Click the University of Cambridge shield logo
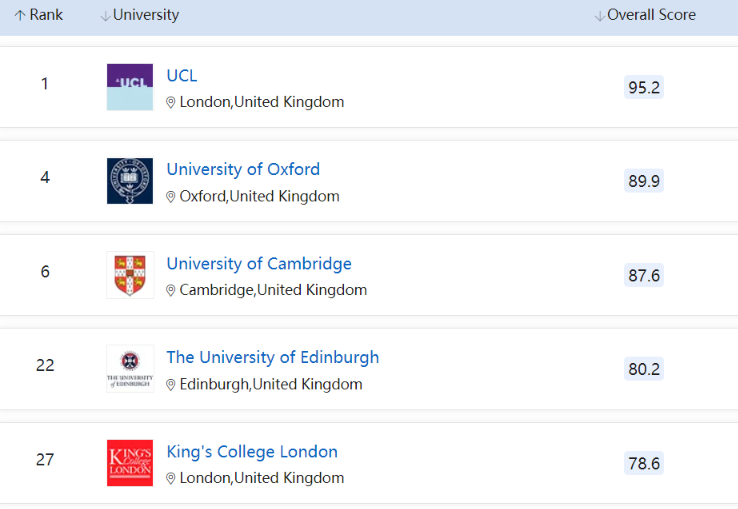 pyautogui.click(x=130, y=275)
